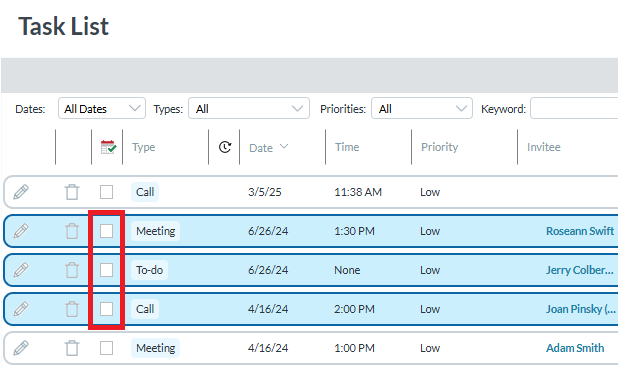
Task: Tick the To-do task checkbox
Action: tap(106, 270)
